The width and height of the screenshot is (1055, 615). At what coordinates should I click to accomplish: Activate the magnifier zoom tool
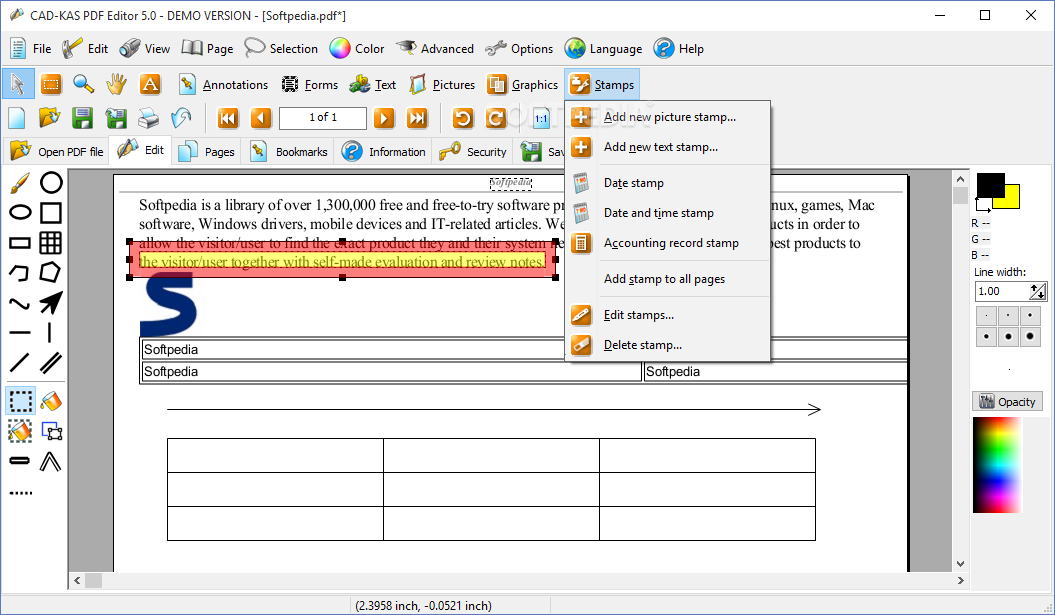click(x=83, y=84)
